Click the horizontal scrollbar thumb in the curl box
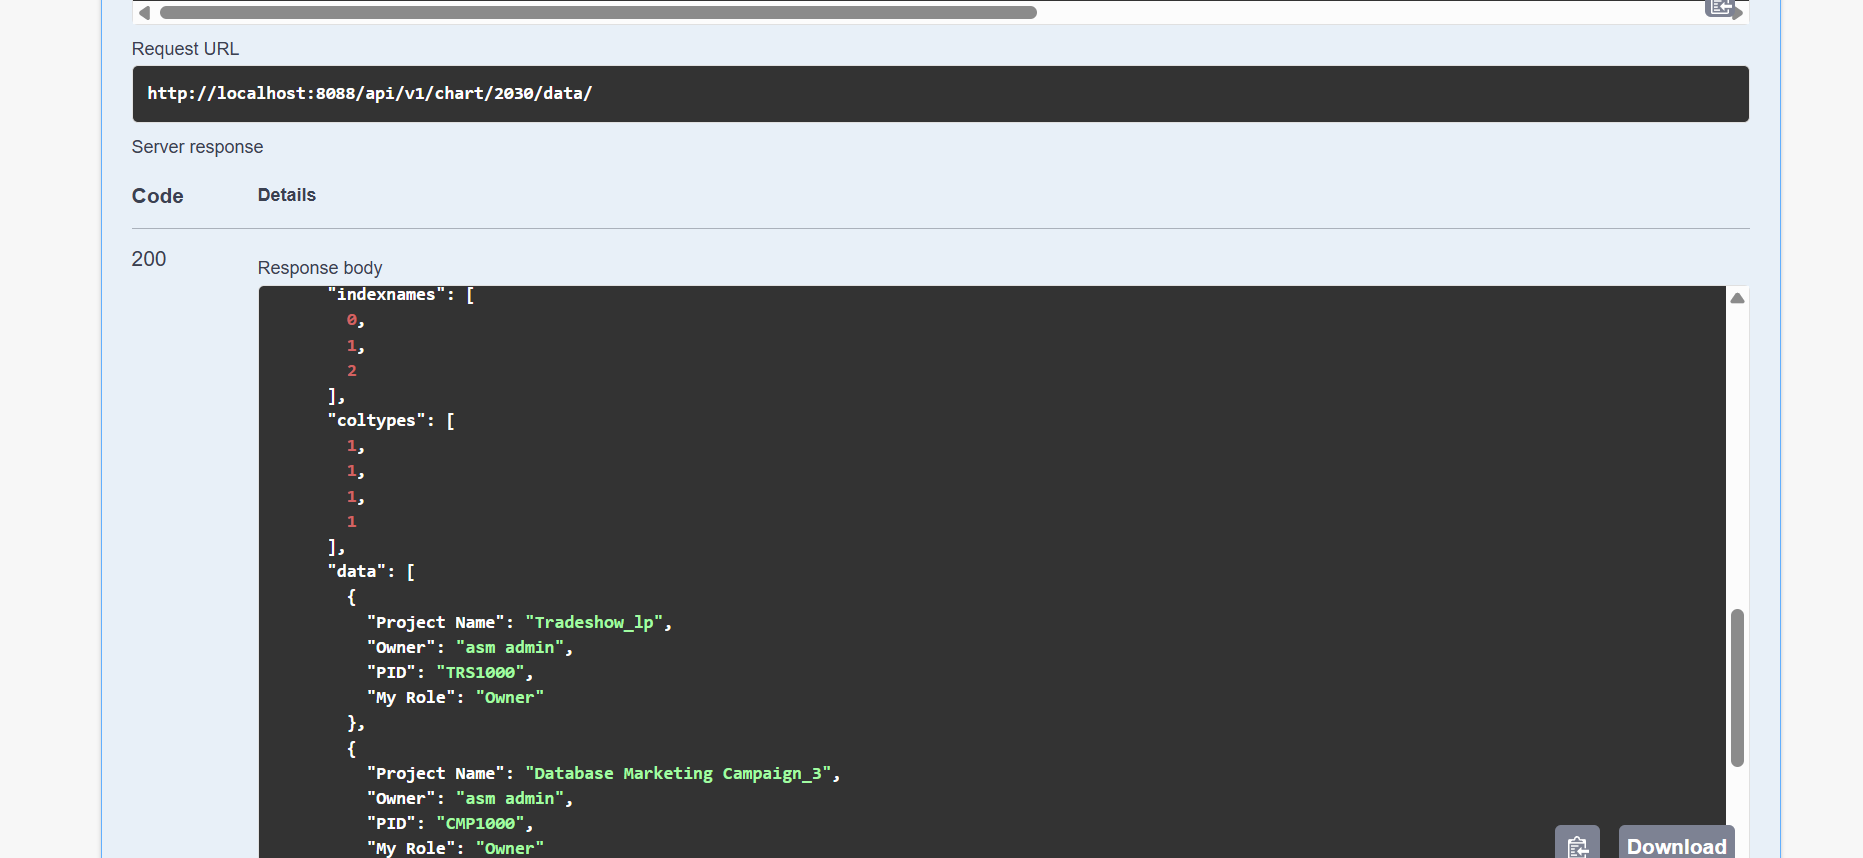 598,13
